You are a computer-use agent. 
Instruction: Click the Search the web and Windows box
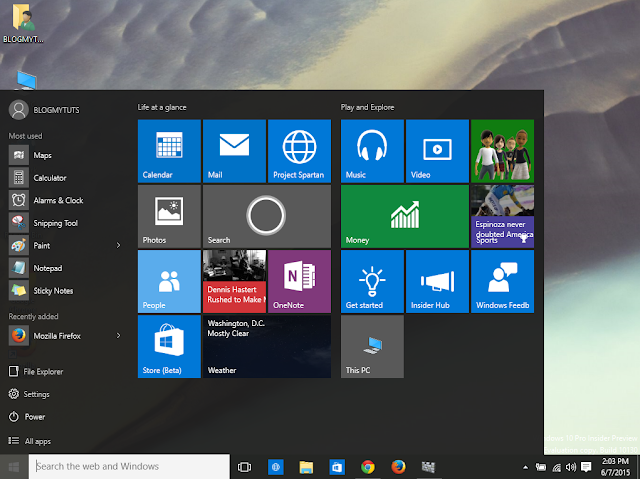point(129,466)
